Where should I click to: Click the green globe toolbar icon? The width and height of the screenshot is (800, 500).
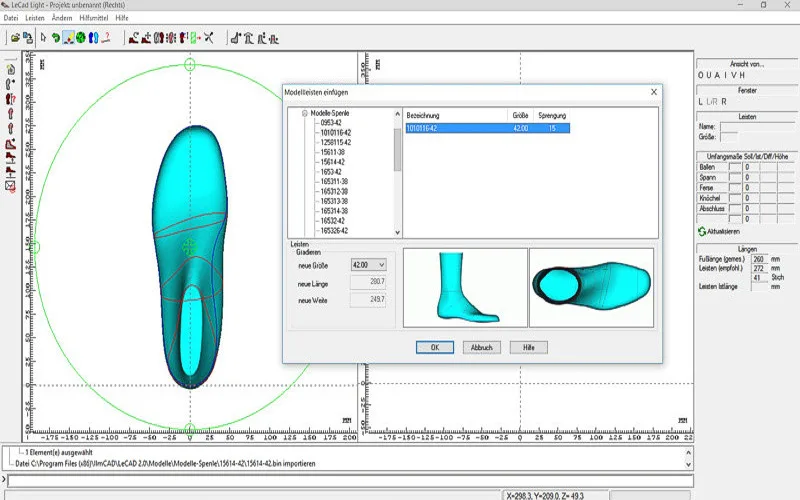[x=81, y=38]
